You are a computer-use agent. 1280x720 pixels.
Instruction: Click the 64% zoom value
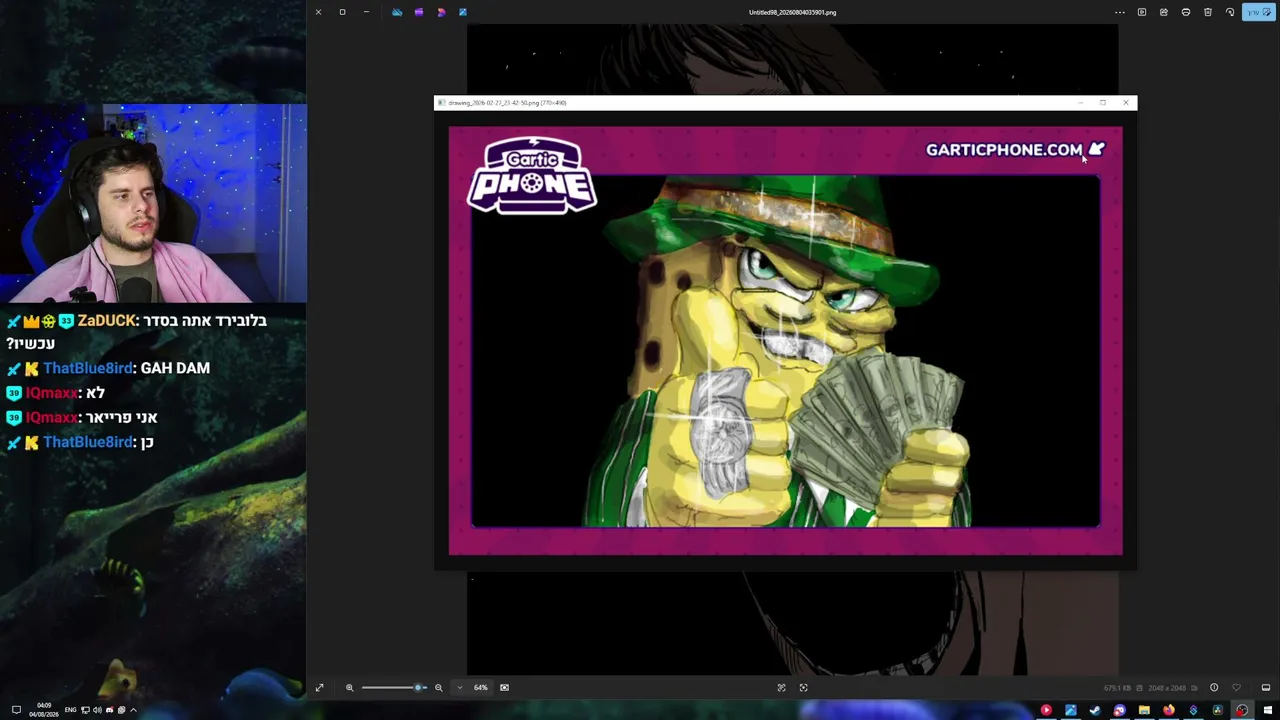click(481, 688)
